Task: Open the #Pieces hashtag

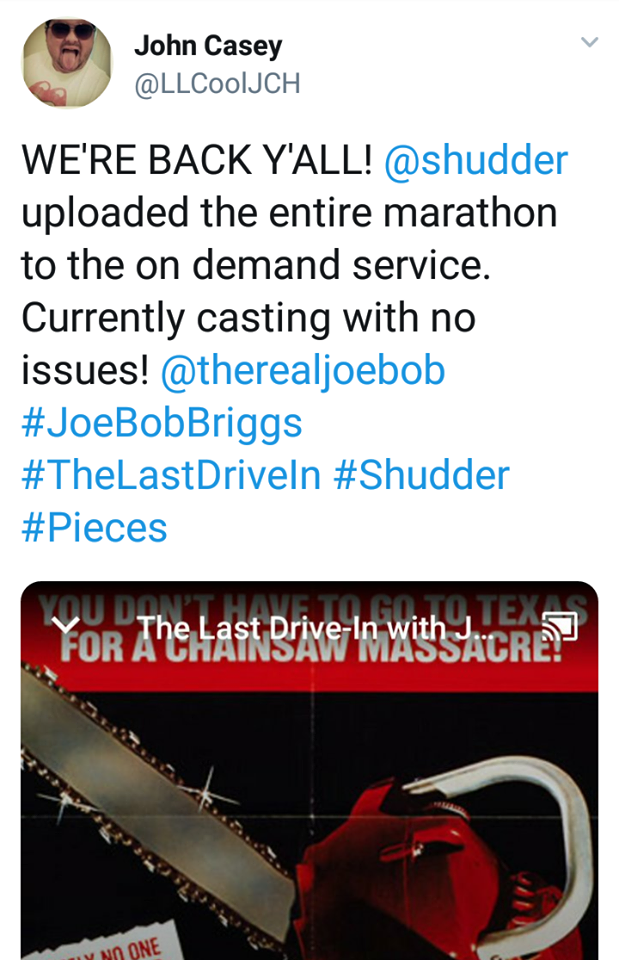Action: [x=94, y=528]
